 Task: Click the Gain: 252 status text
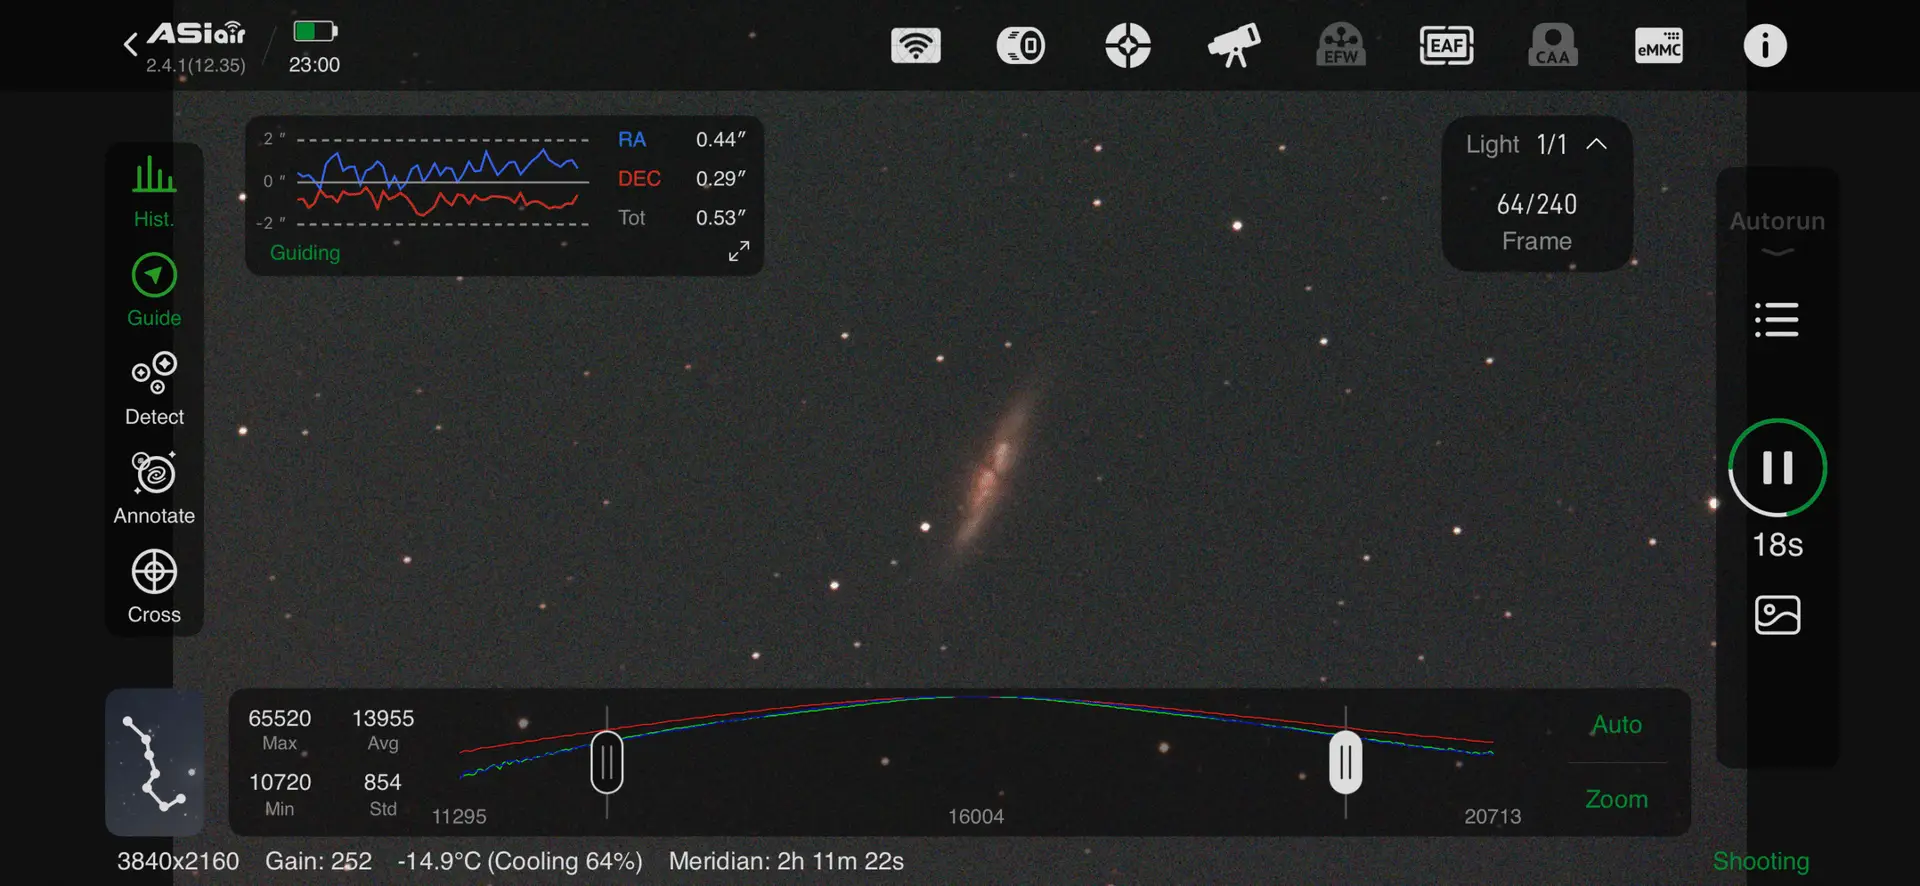(318, 861)
